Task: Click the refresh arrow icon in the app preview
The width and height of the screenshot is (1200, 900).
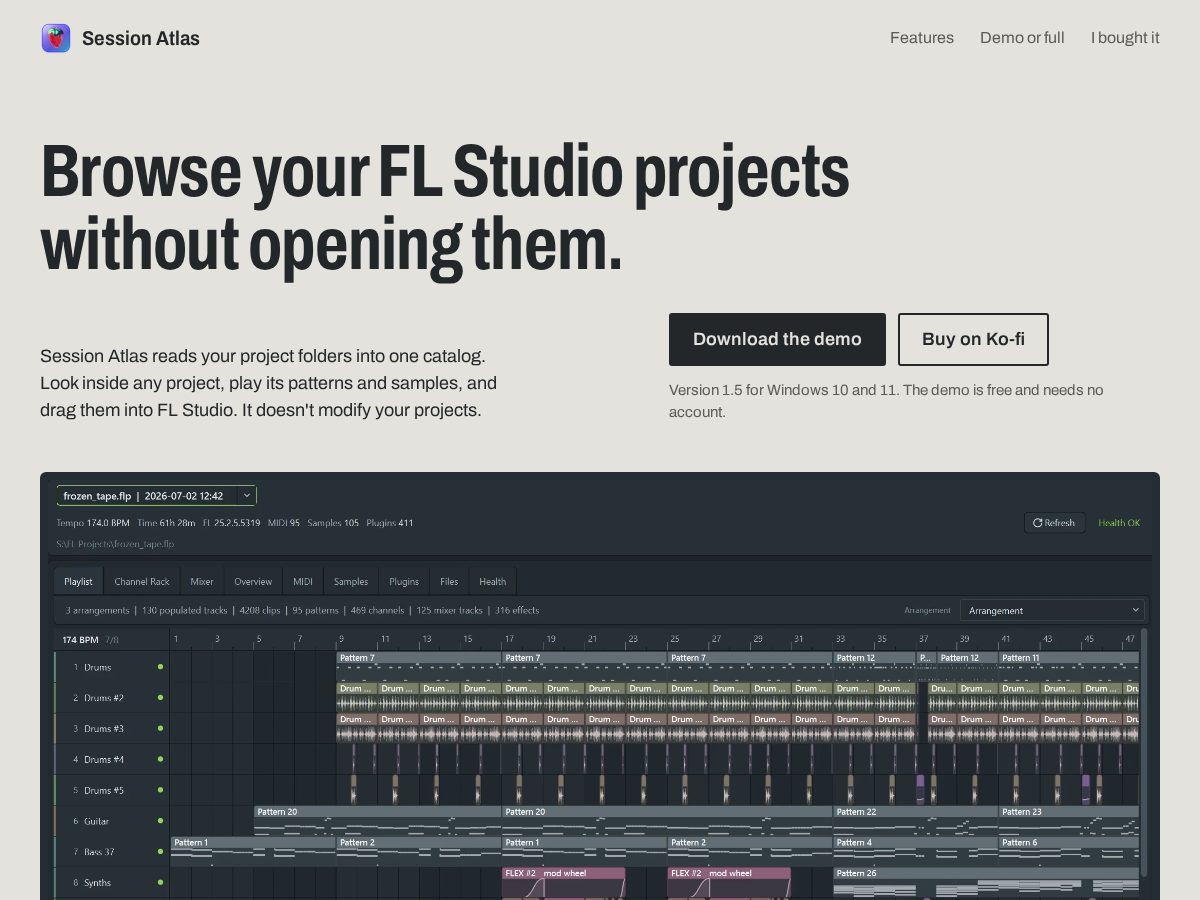Action: click(x=1038, y=523)
